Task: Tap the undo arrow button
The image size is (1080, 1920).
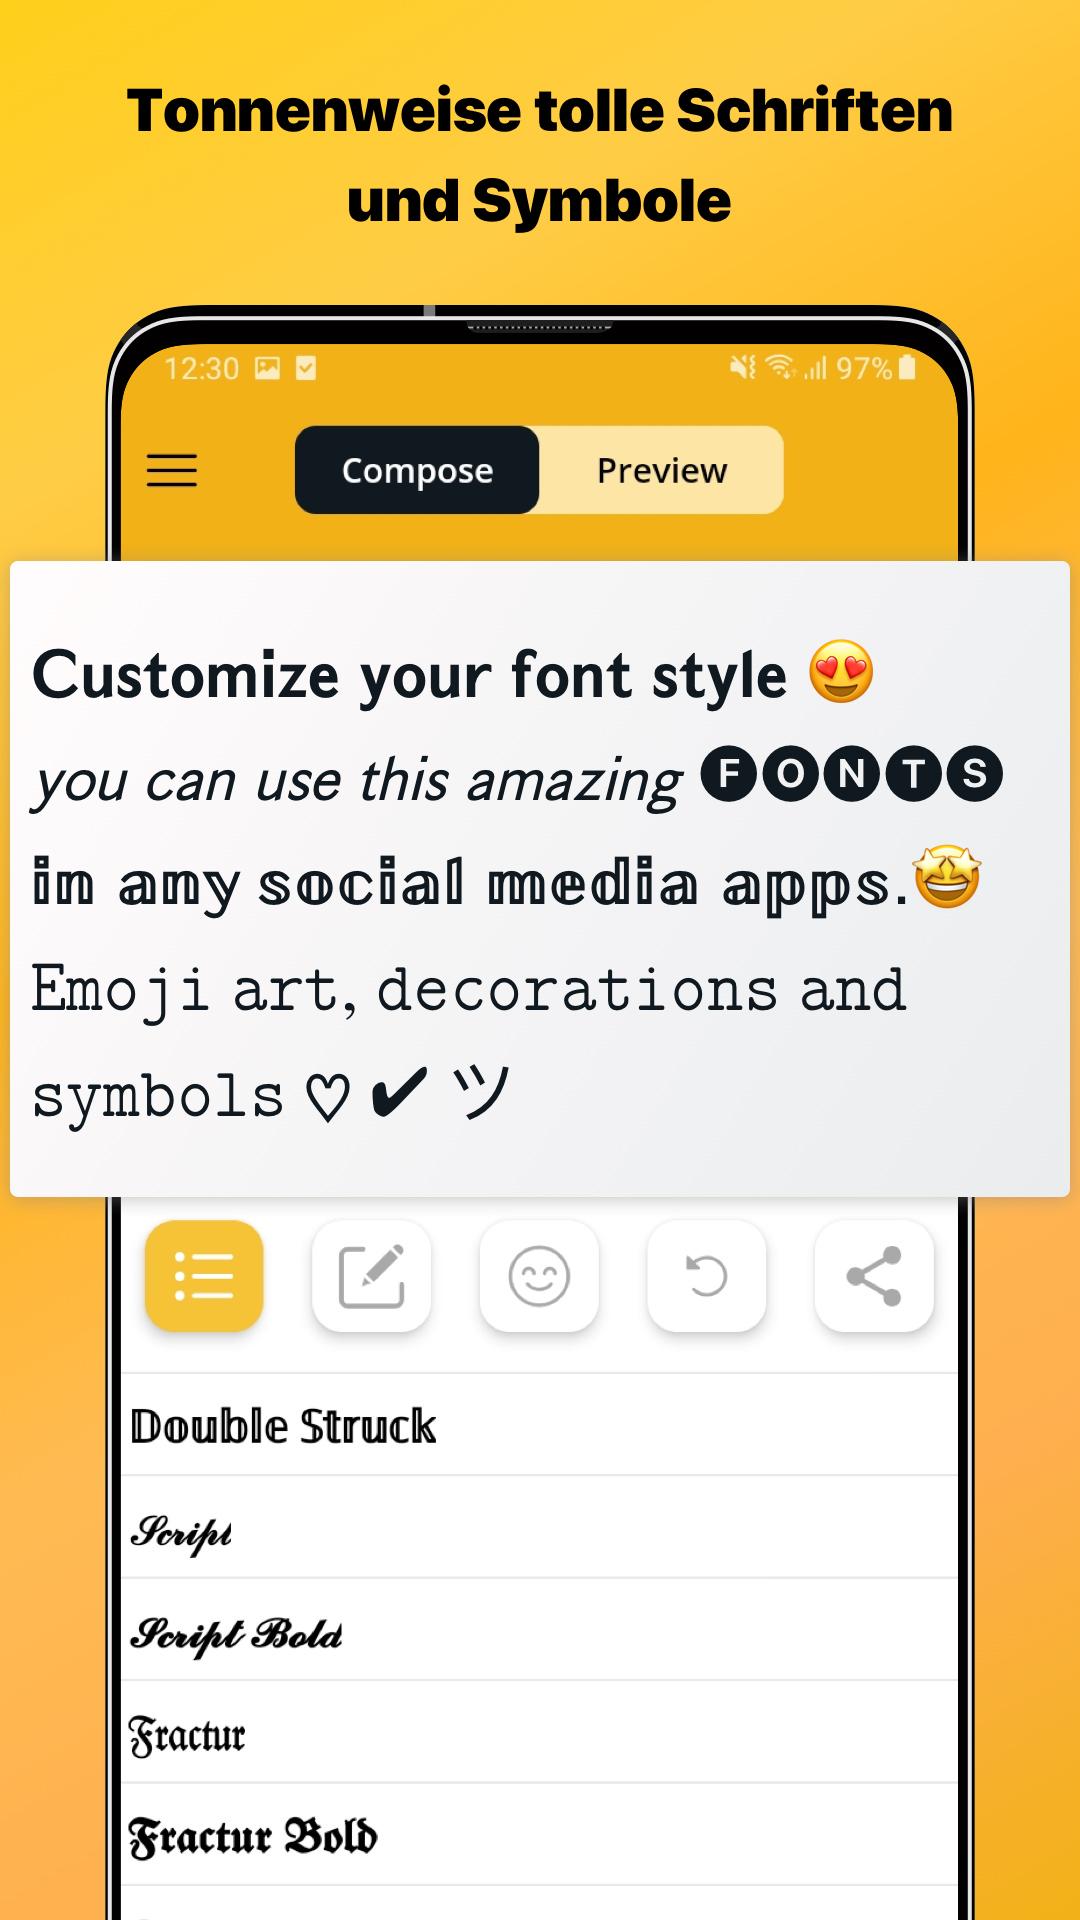Action: pyautogui.click(x=707, y=1276)
